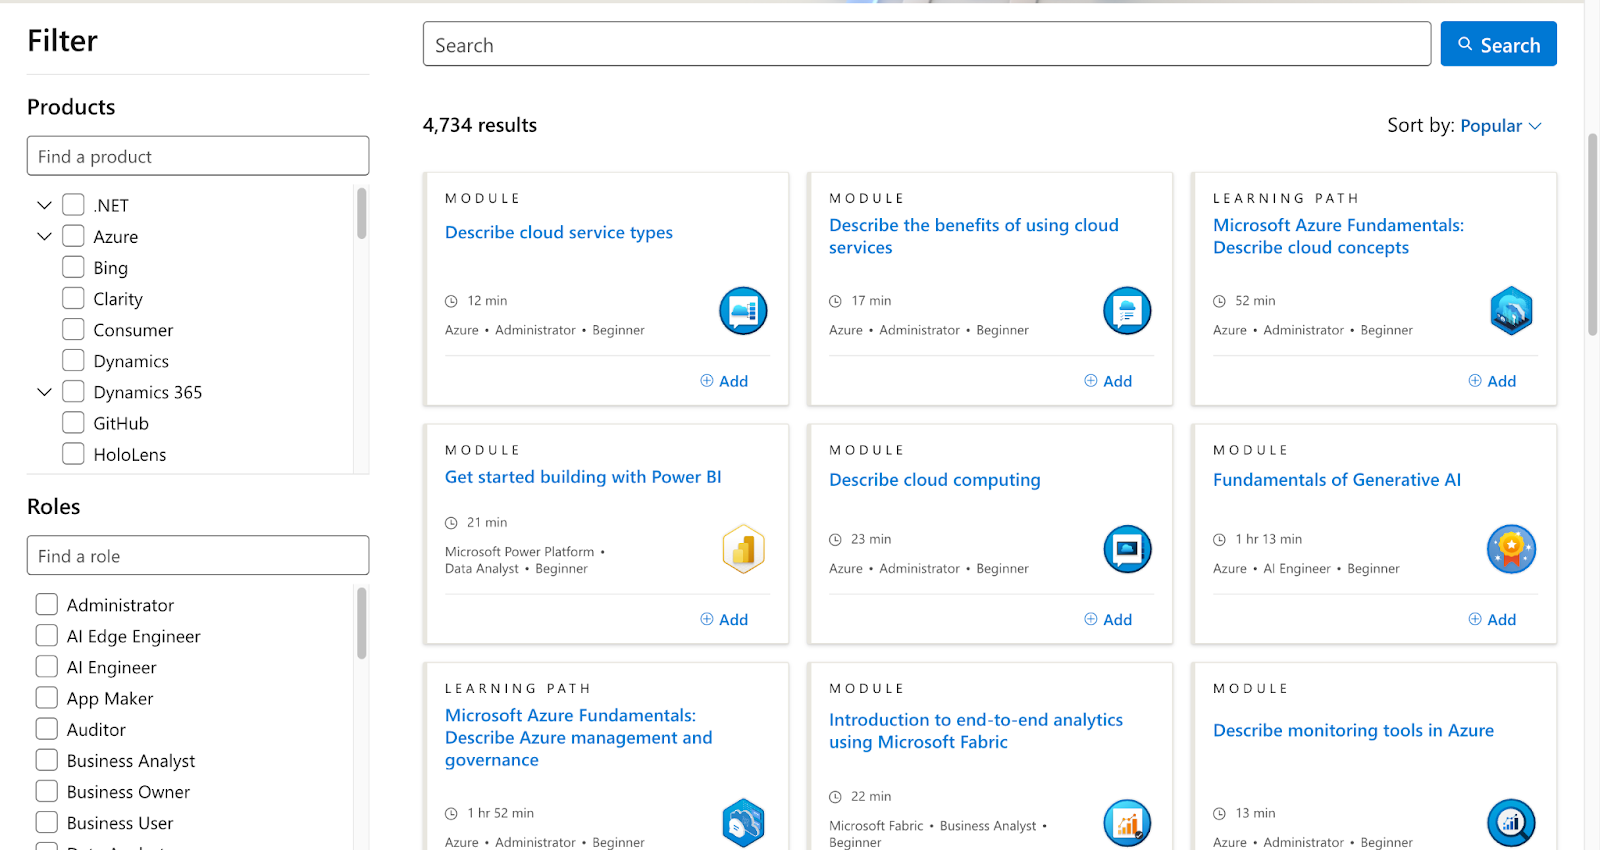Viewport: 1600px width, 850px height.
Task: Click the page vertical scrollbar thumb
Action: (1592, 234)
